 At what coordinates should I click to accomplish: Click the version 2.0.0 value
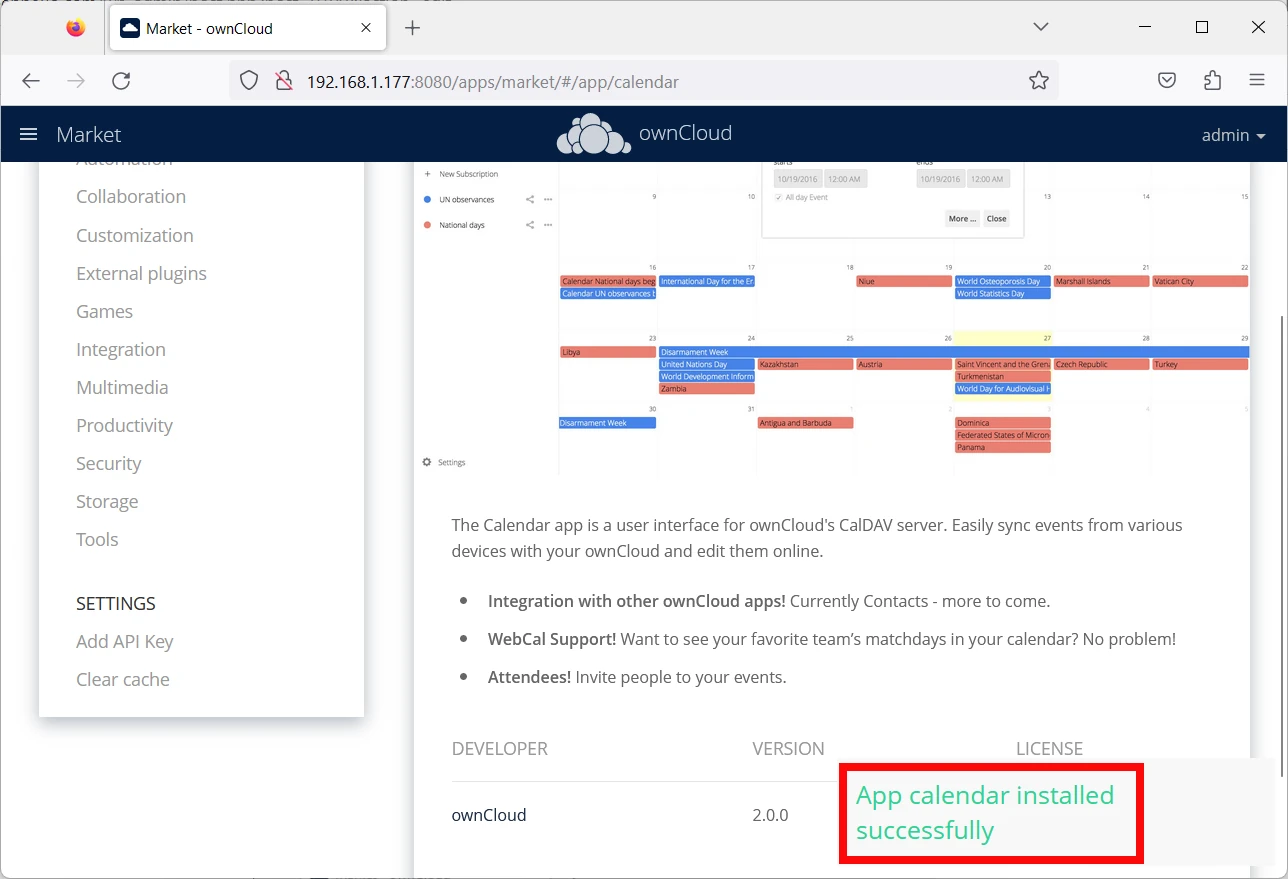[x=770, y=815]
